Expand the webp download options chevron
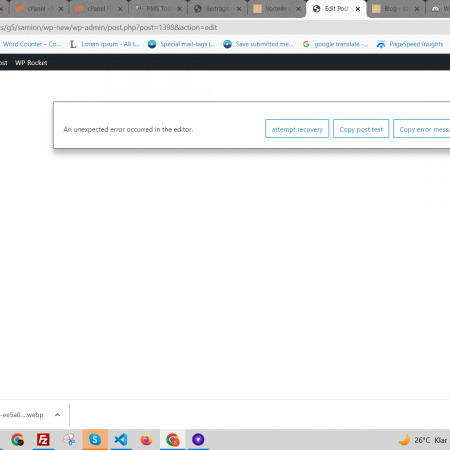Viewport: 450px width, 450px height. [x=57, y=415]
